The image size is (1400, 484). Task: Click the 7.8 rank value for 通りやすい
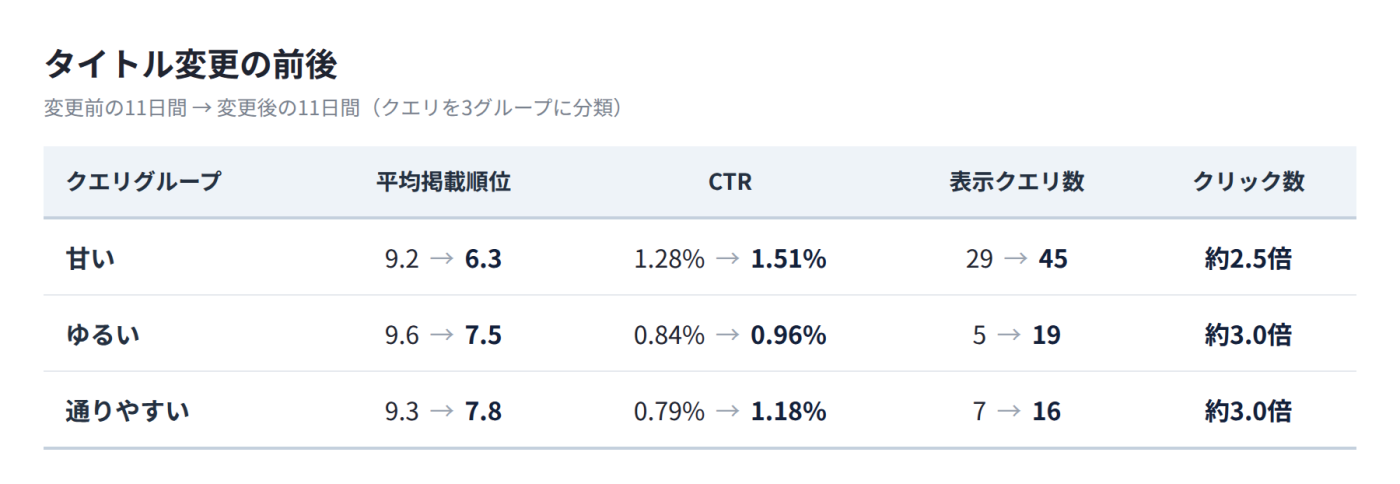(483, 411)
